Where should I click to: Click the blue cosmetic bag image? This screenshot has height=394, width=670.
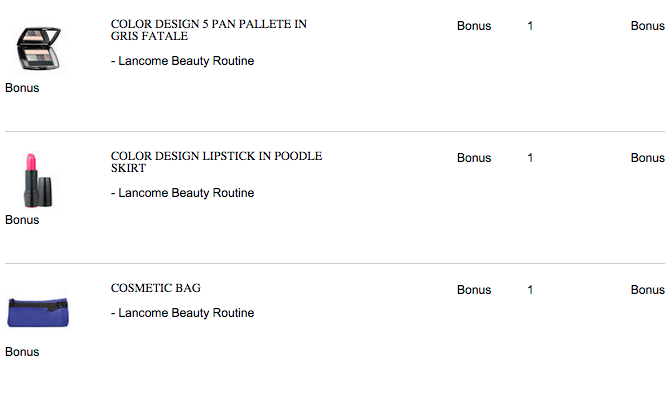38,313
